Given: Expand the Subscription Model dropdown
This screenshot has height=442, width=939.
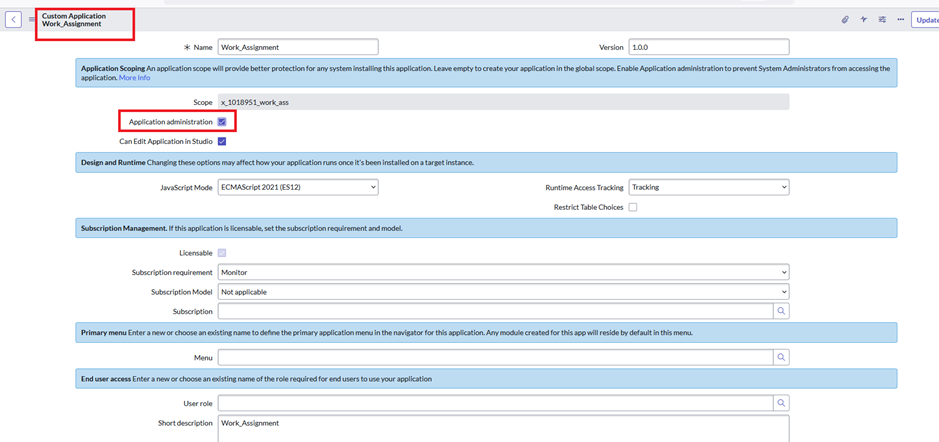Looking at the screenshot, I should 503,292.
